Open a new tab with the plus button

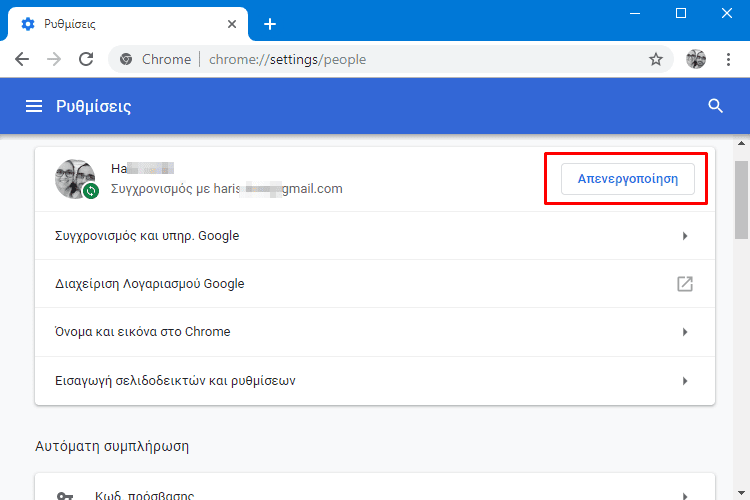270,24
